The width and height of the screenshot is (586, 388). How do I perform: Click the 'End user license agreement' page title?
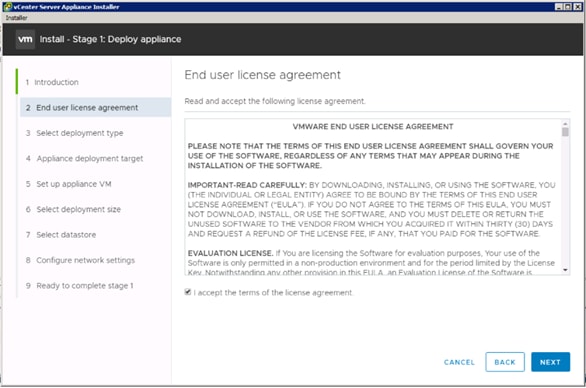(262, 75)
